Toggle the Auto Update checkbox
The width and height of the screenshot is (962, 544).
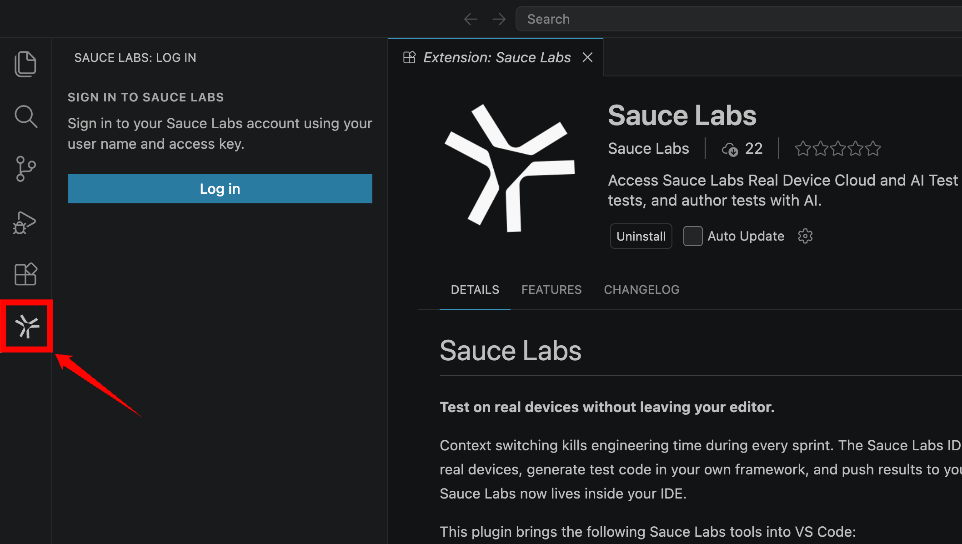pyautogui.click(x=693, y=236)
